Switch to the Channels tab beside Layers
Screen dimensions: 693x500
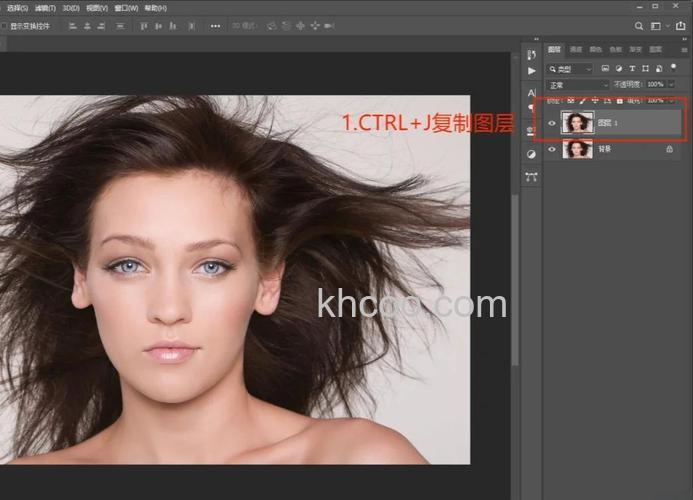(575, 49)
